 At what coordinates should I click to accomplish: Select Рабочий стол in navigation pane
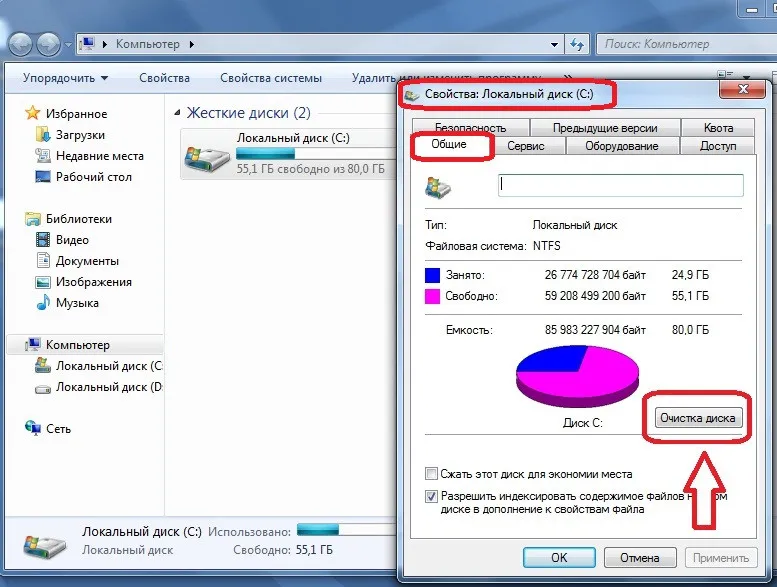93,177
